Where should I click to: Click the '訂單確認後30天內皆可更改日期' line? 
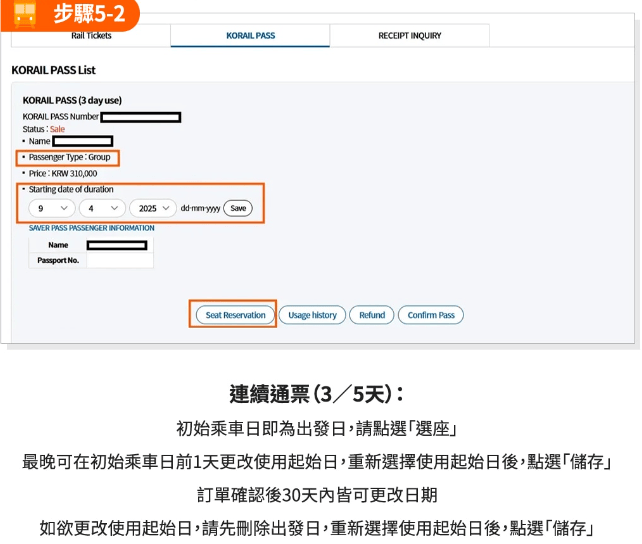click(x=317, y=495)
